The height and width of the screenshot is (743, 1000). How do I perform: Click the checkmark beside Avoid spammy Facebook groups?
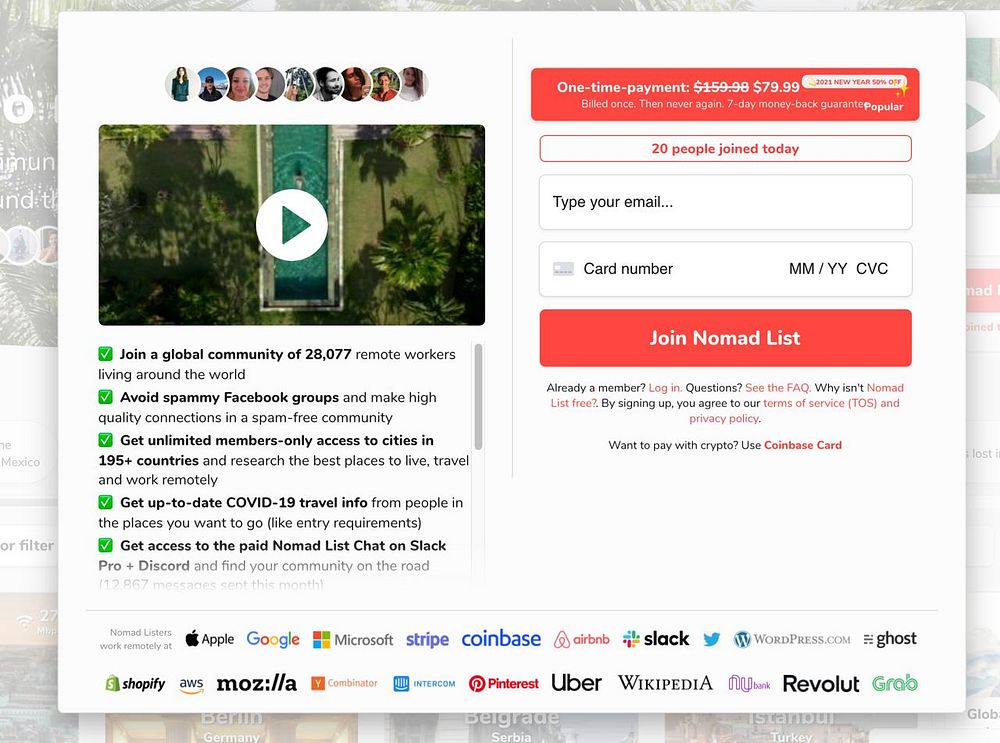tap(106, 397)
